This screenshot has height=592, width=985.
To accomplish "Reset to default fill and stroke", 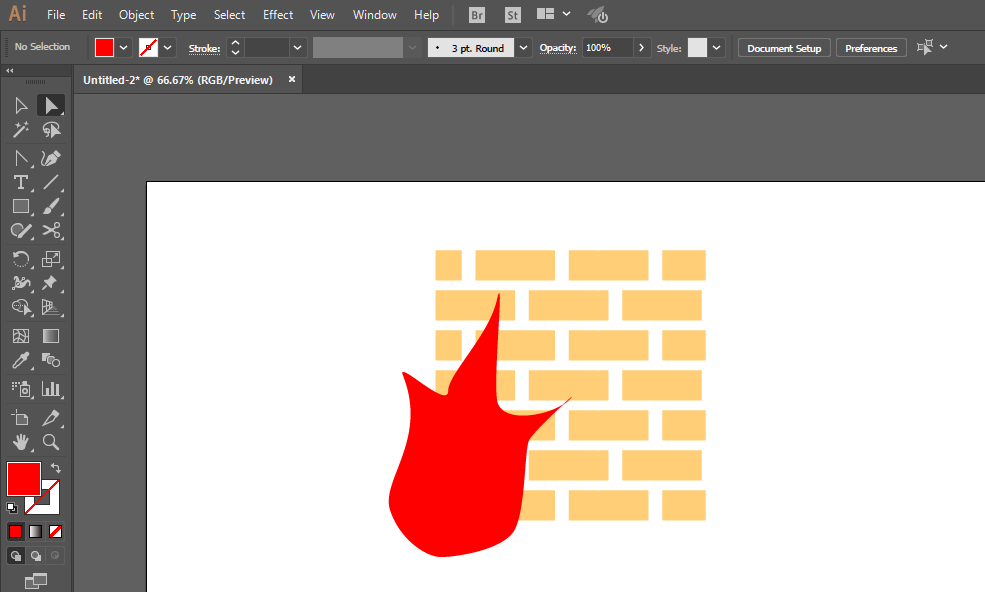I will [12, 507].
